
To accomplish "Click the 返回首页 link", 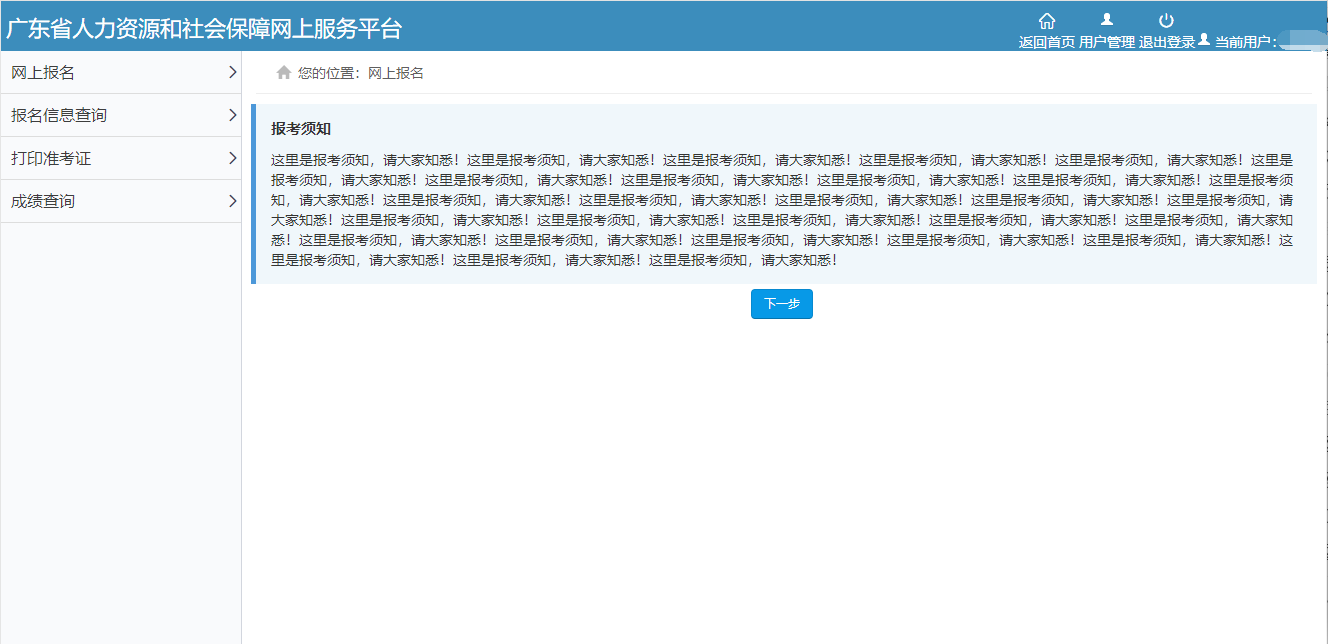I will pos(1046,42).
